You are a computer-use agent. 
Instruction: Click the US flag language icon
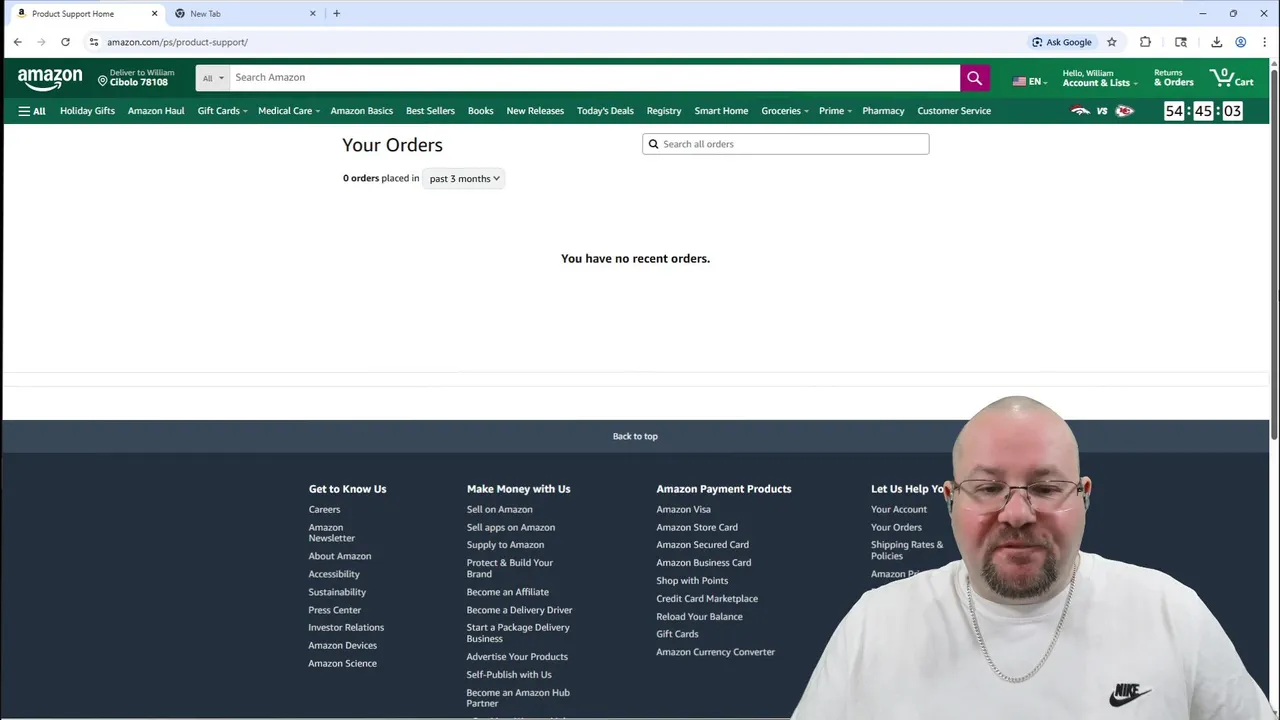coord(1019,82)
